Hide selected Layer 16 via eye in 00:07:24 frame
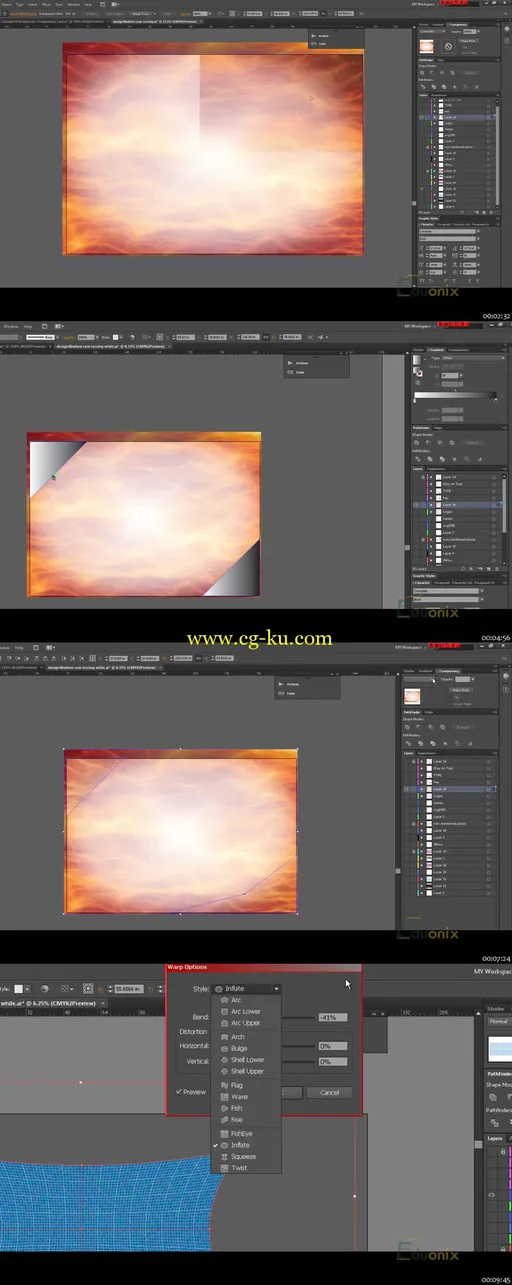Screen dimensions: 512x1285 (406, 789)
